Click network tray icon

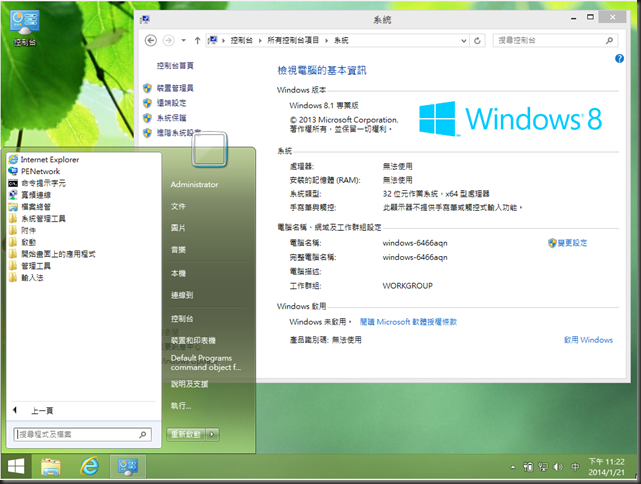click(543, 467)
